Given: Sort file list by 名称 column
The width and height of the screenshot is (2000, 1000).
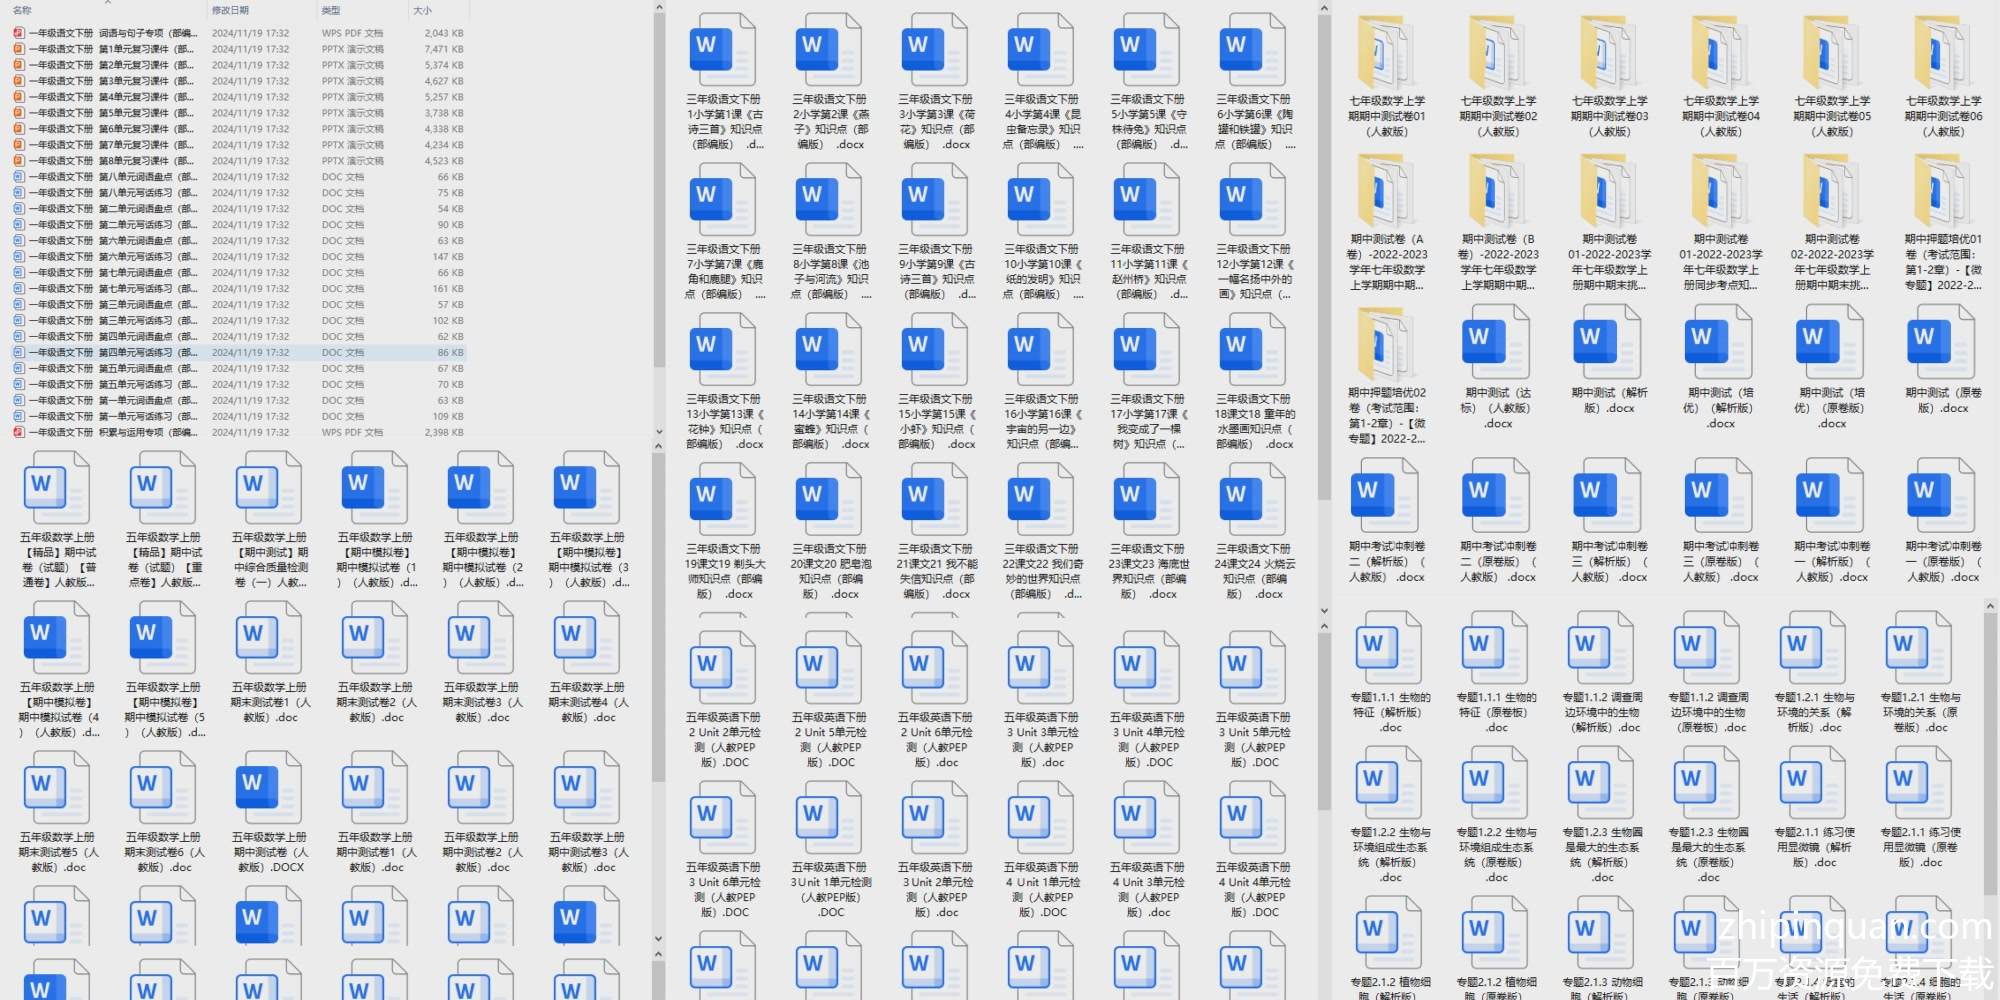Looking at the screenshot, I should (22, 10).
